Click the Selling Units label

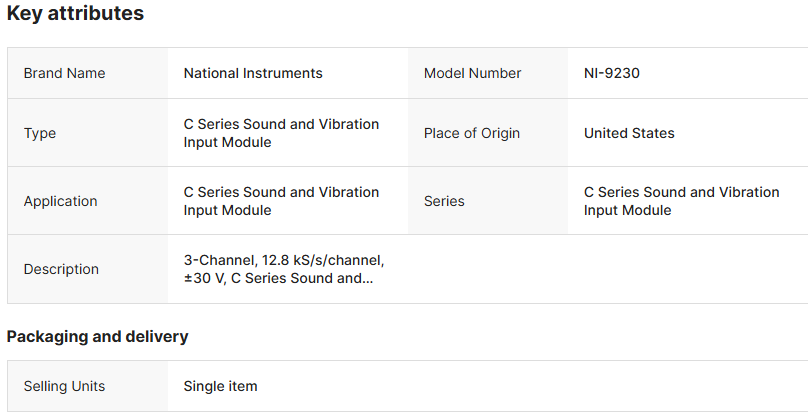click(64, 386)
